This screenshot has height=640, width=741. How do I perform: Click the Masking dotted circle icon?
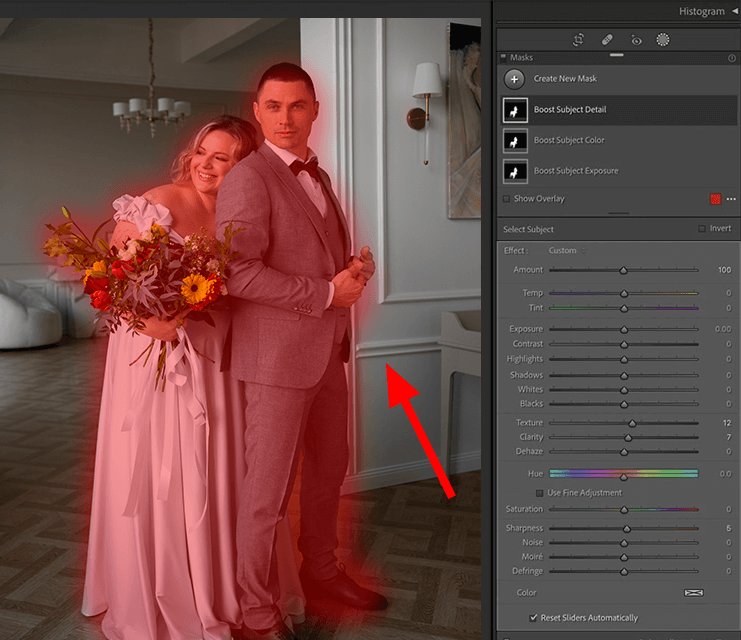[x=662, y=40]
